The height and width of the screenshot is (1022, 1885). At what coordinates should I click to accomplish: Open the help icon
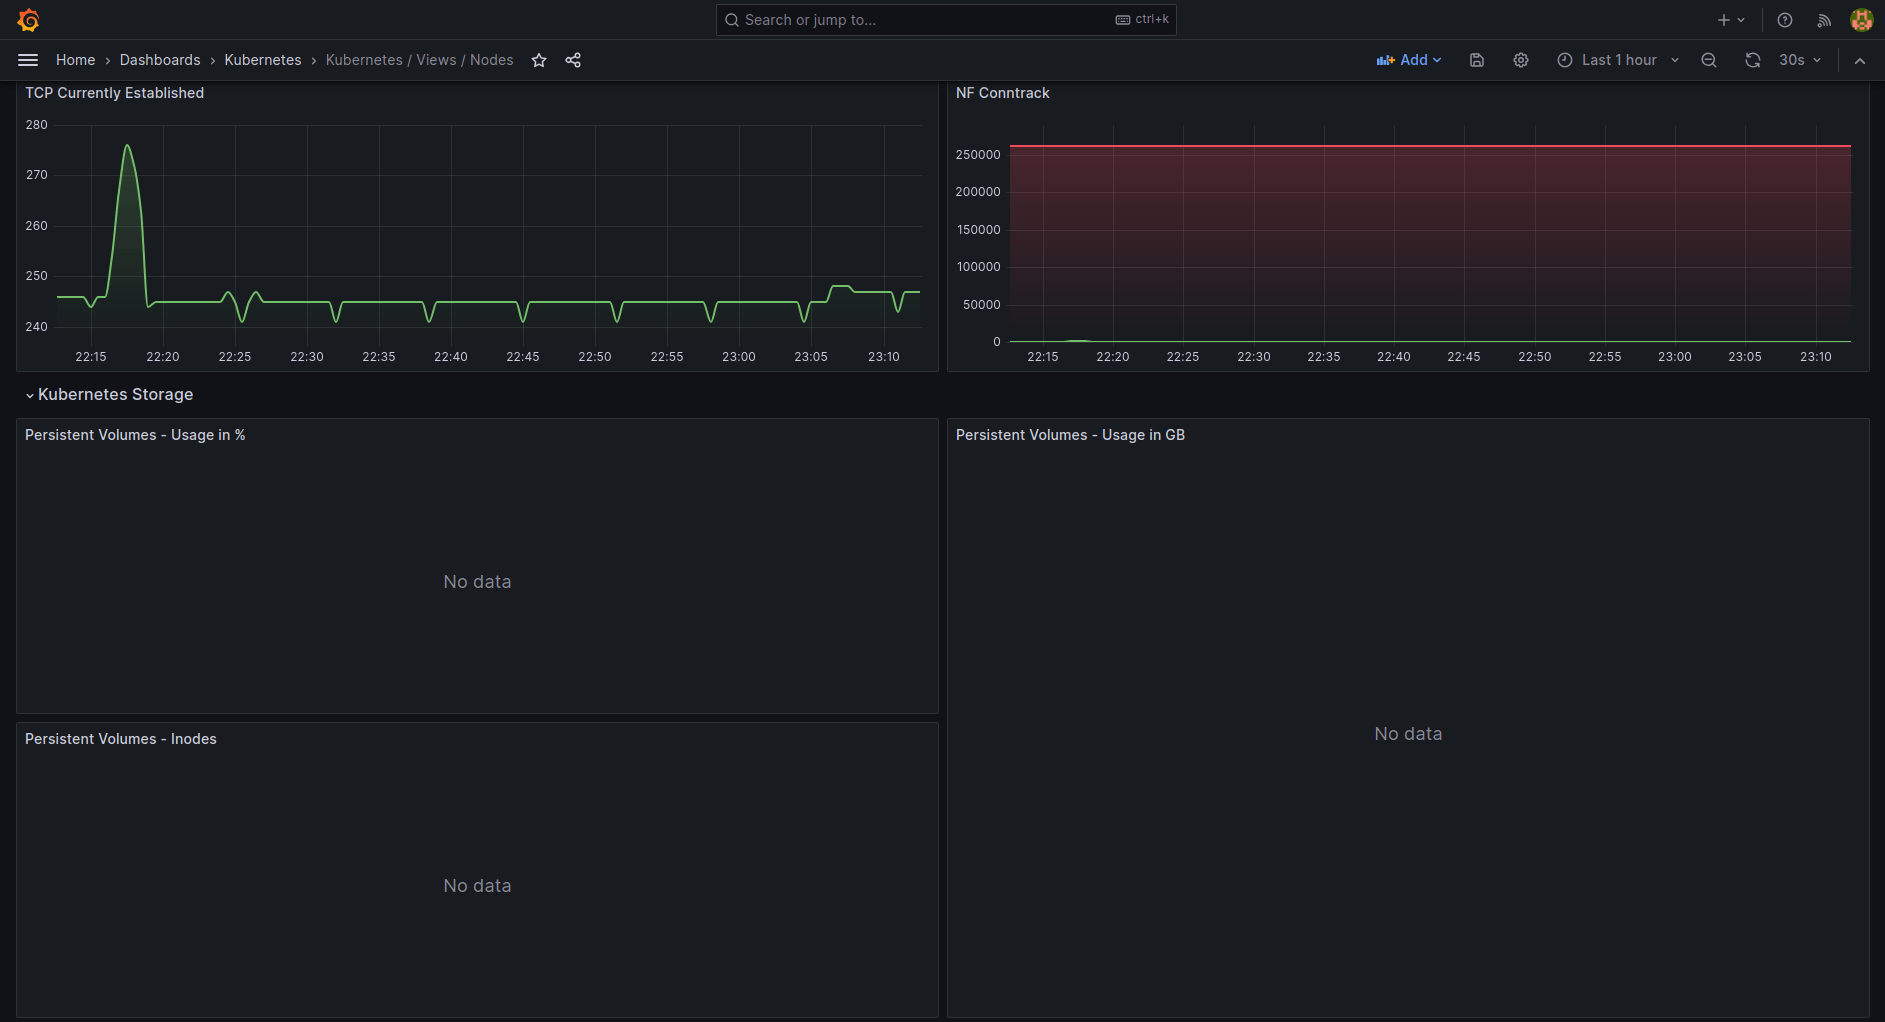(x=1783, y=19)
